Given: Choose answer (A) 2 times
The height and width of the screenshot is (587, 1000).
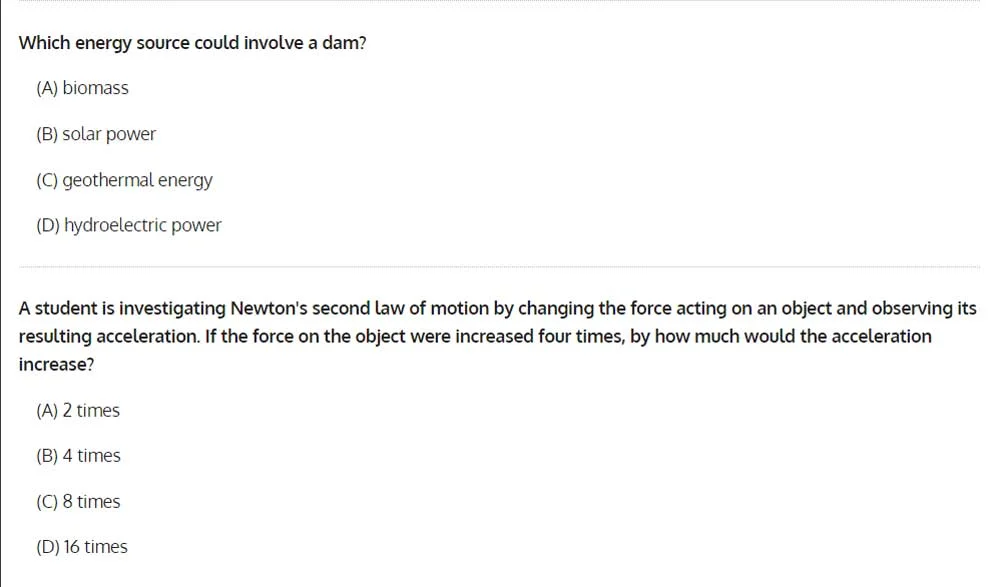Looking at the screenshot, I should click(78, 410).
